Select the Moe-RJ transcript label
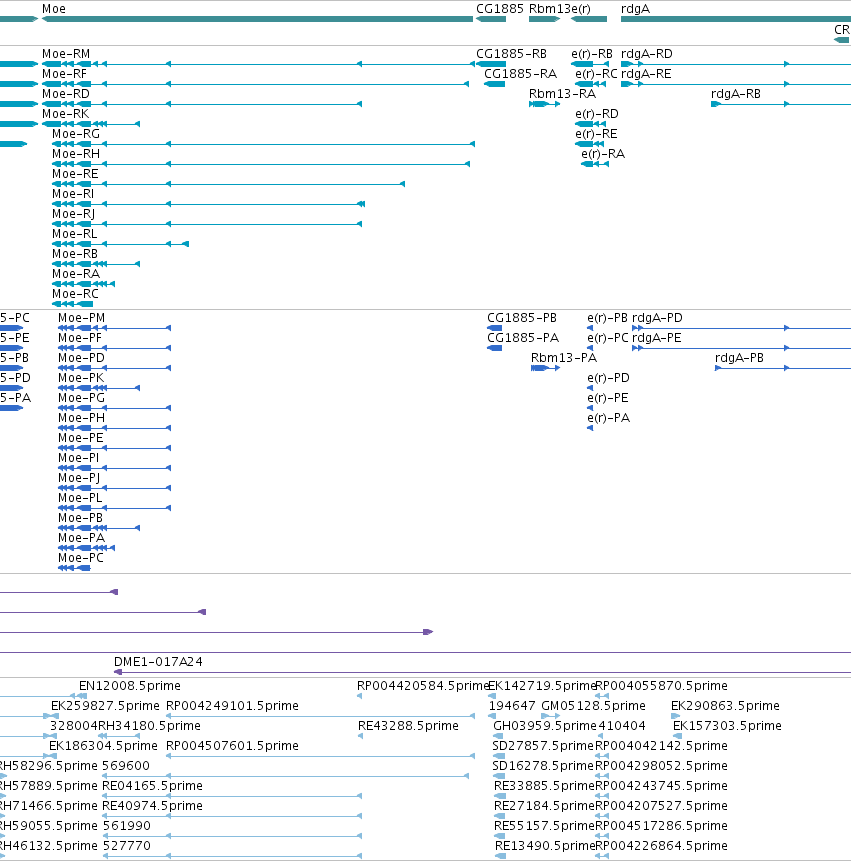851x861 pixels. tap(74, 214)
